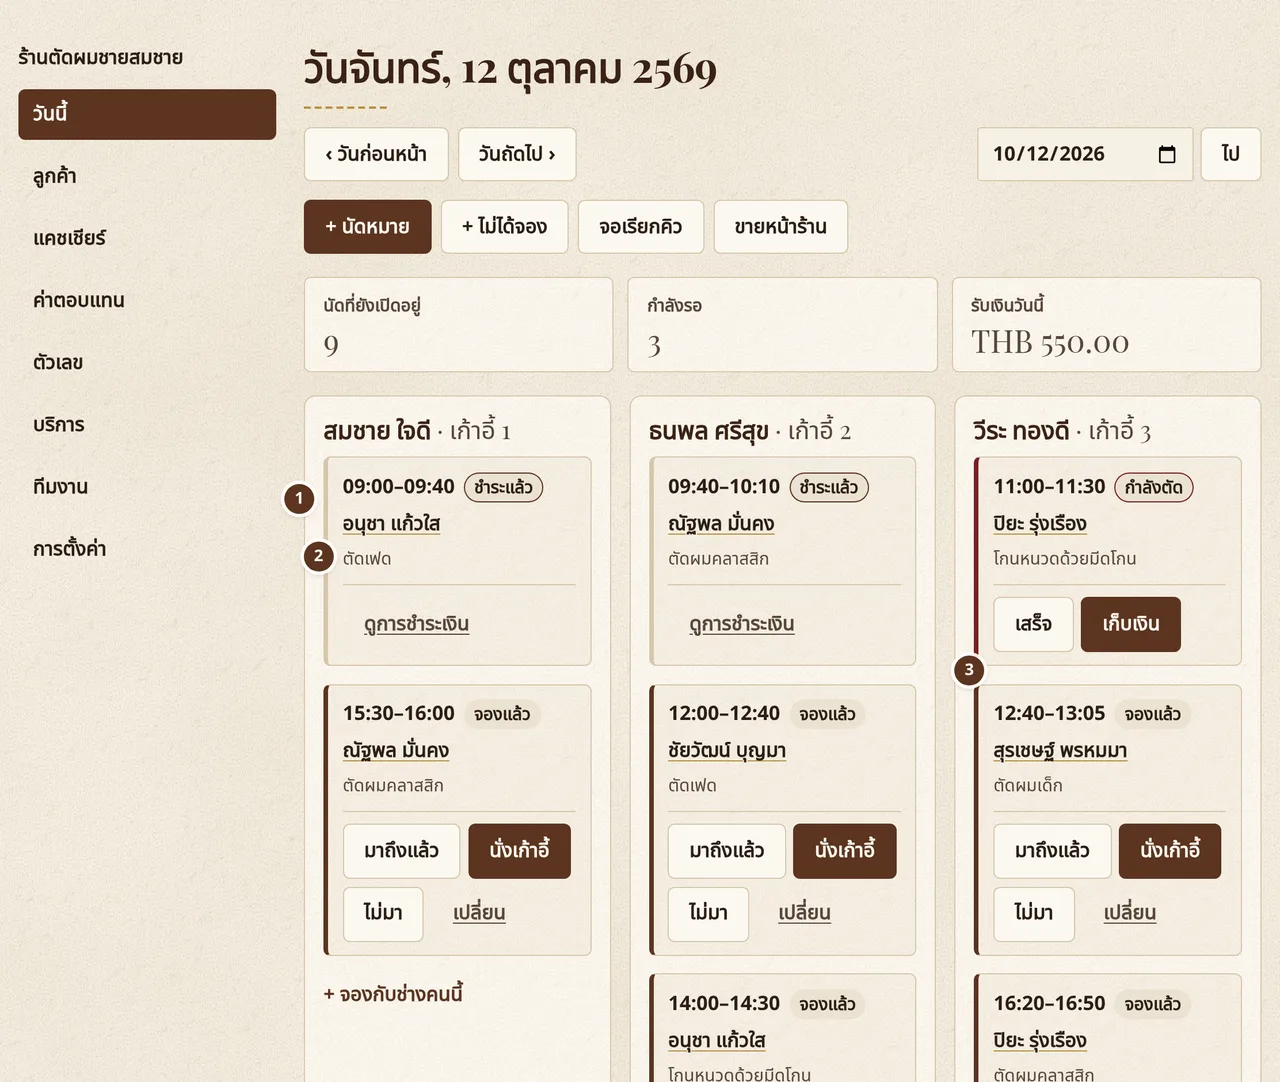1280x1082 pixels.
Task: Mark 12:40–13:05 appointment as มาถึงแล้ว
Action: [x=1053, y=851]
